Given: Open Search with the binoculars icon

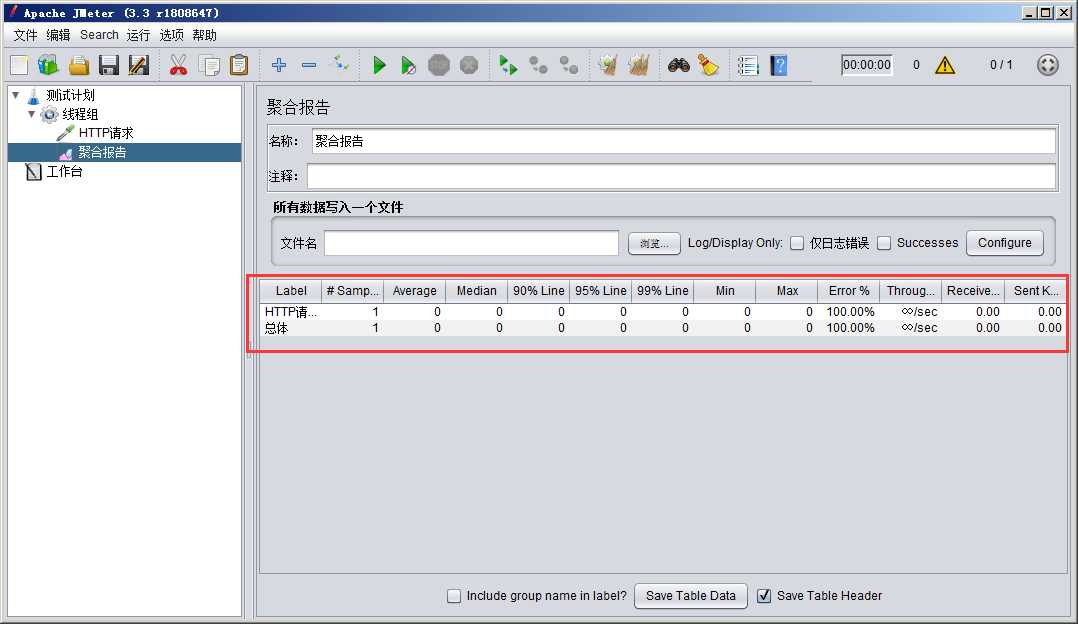Looking at the screenshot, I should pyautogui.click(x=679, y=65).
